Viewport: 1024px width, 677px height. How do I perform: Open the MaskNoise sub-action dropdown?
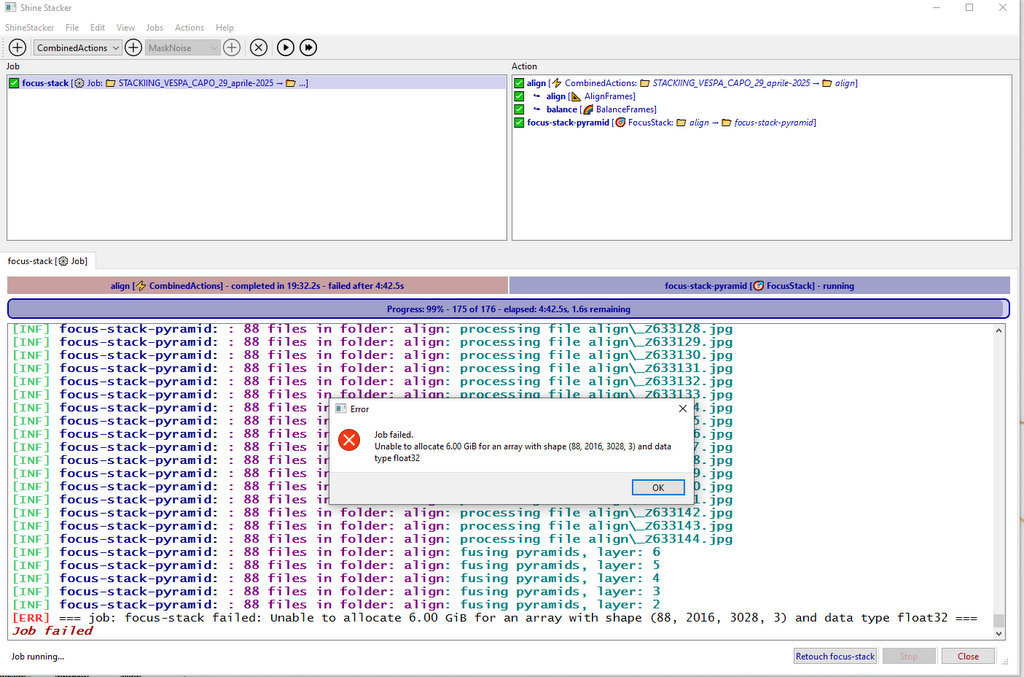183,47
